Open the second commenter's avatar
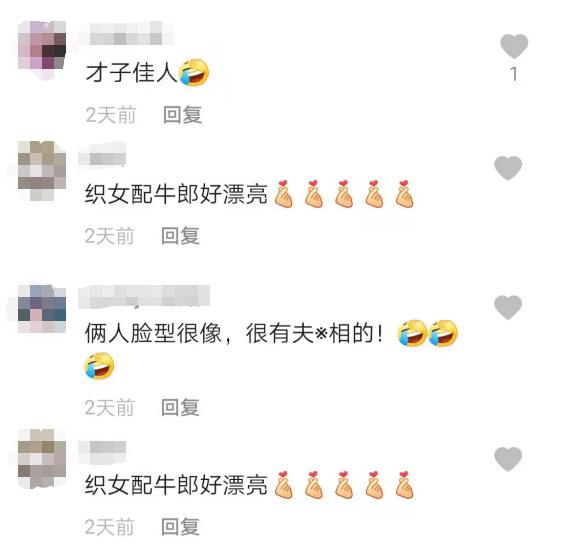Image resolution: width=565 pixels, height=549 pixels. click(x=42, y=170)
